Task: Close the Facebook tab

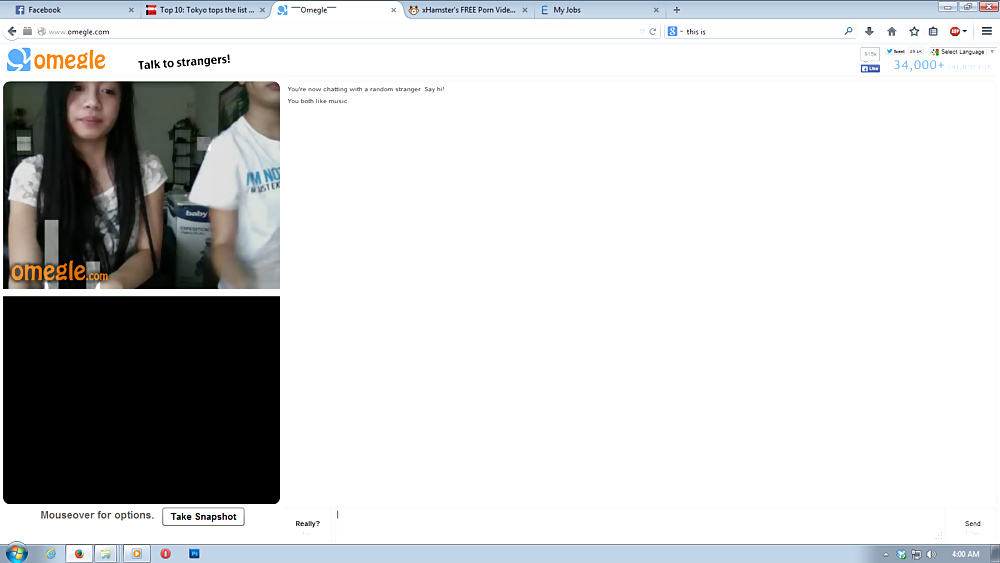Action: [131, 10]
